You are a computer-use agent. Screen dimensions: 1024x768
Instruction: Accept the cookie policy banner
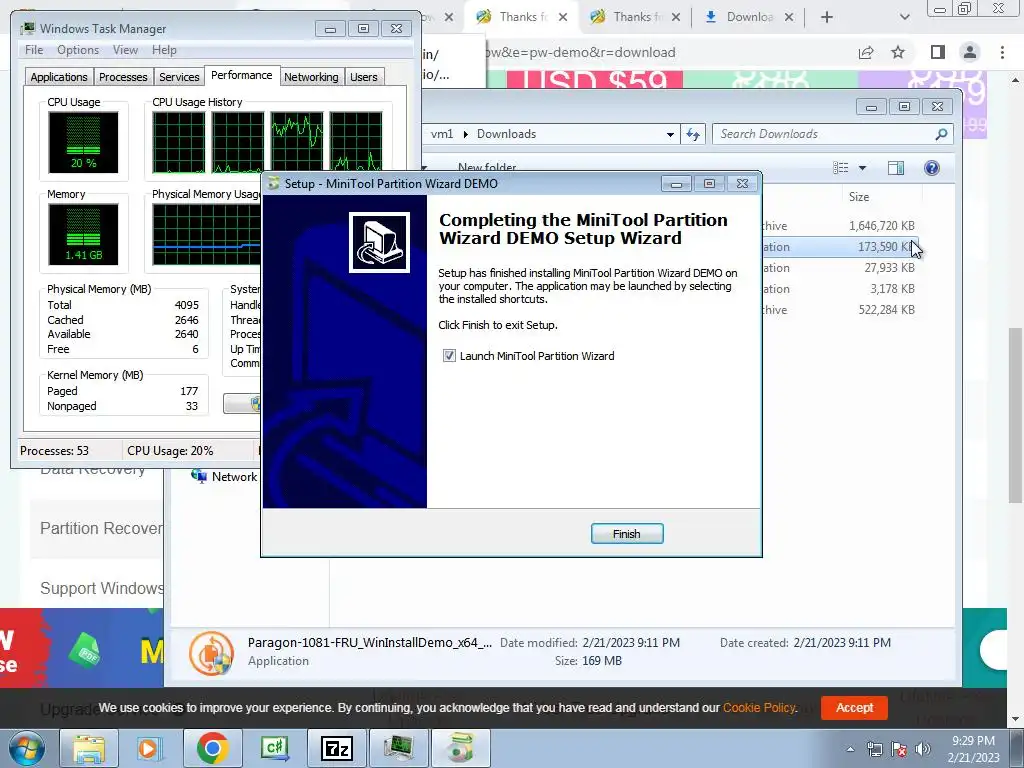click(854, 707)
